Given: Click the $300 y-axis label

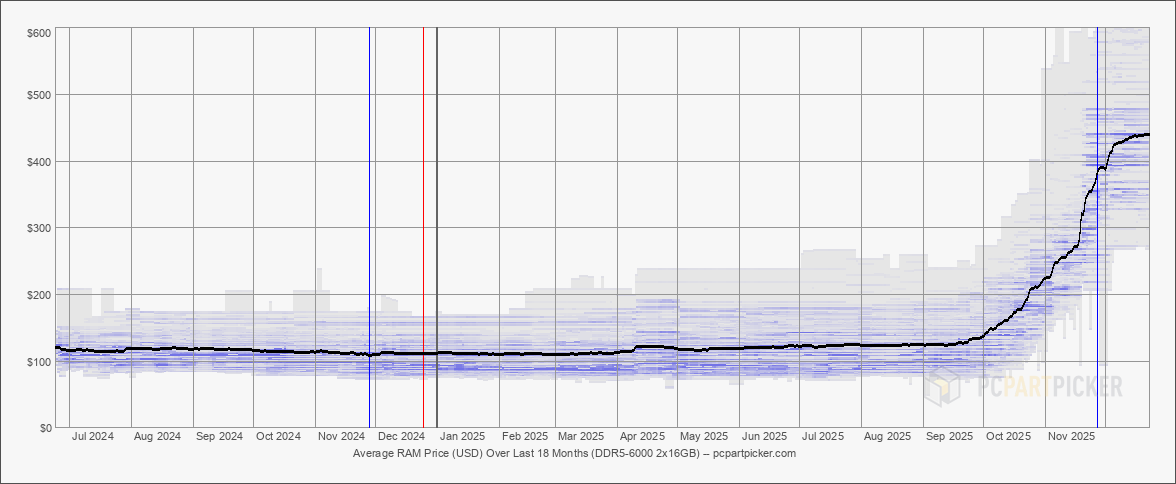Looking at the screenshot, I should click(39, 228).
